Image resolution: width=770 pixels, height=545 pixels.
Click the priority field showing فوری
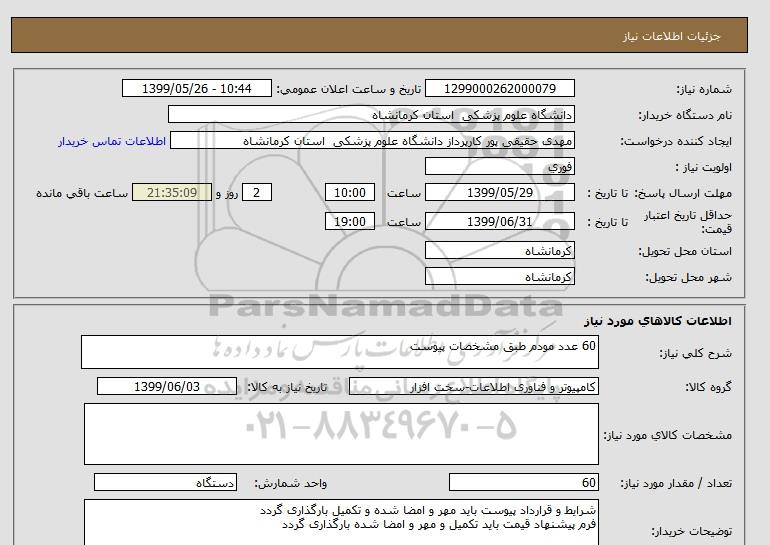[x=499, y=166]
